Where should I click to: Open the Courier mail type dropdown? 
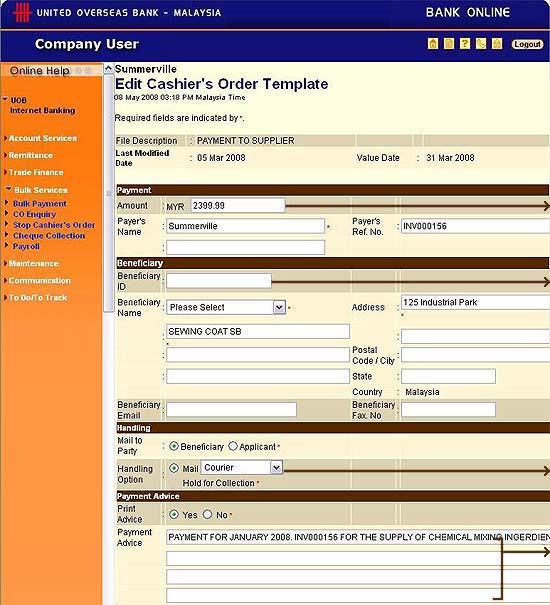click(242, 468)
